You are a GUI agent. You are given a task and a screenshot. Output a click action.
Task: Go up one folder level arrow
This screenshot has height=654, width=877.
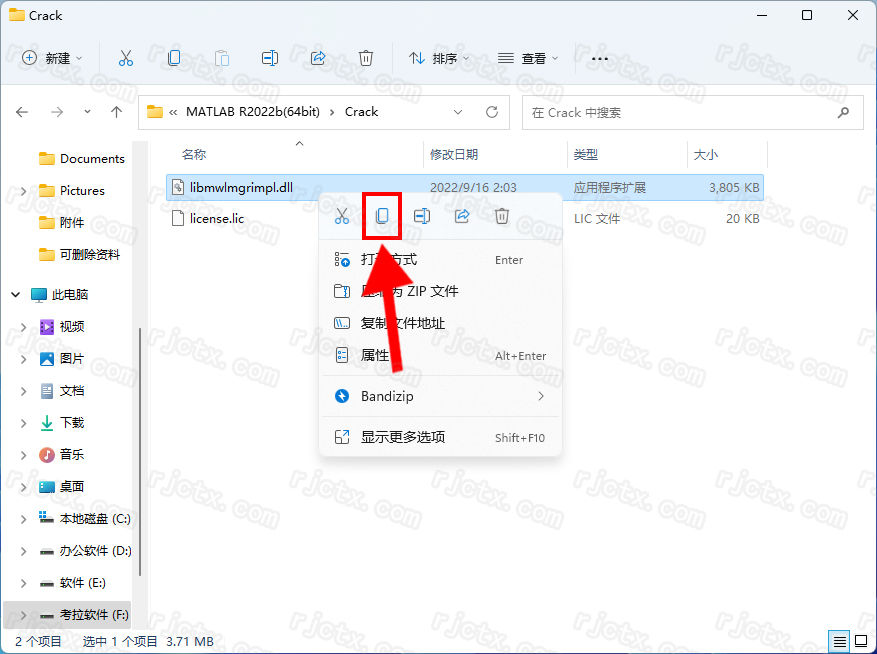[116, 112]
